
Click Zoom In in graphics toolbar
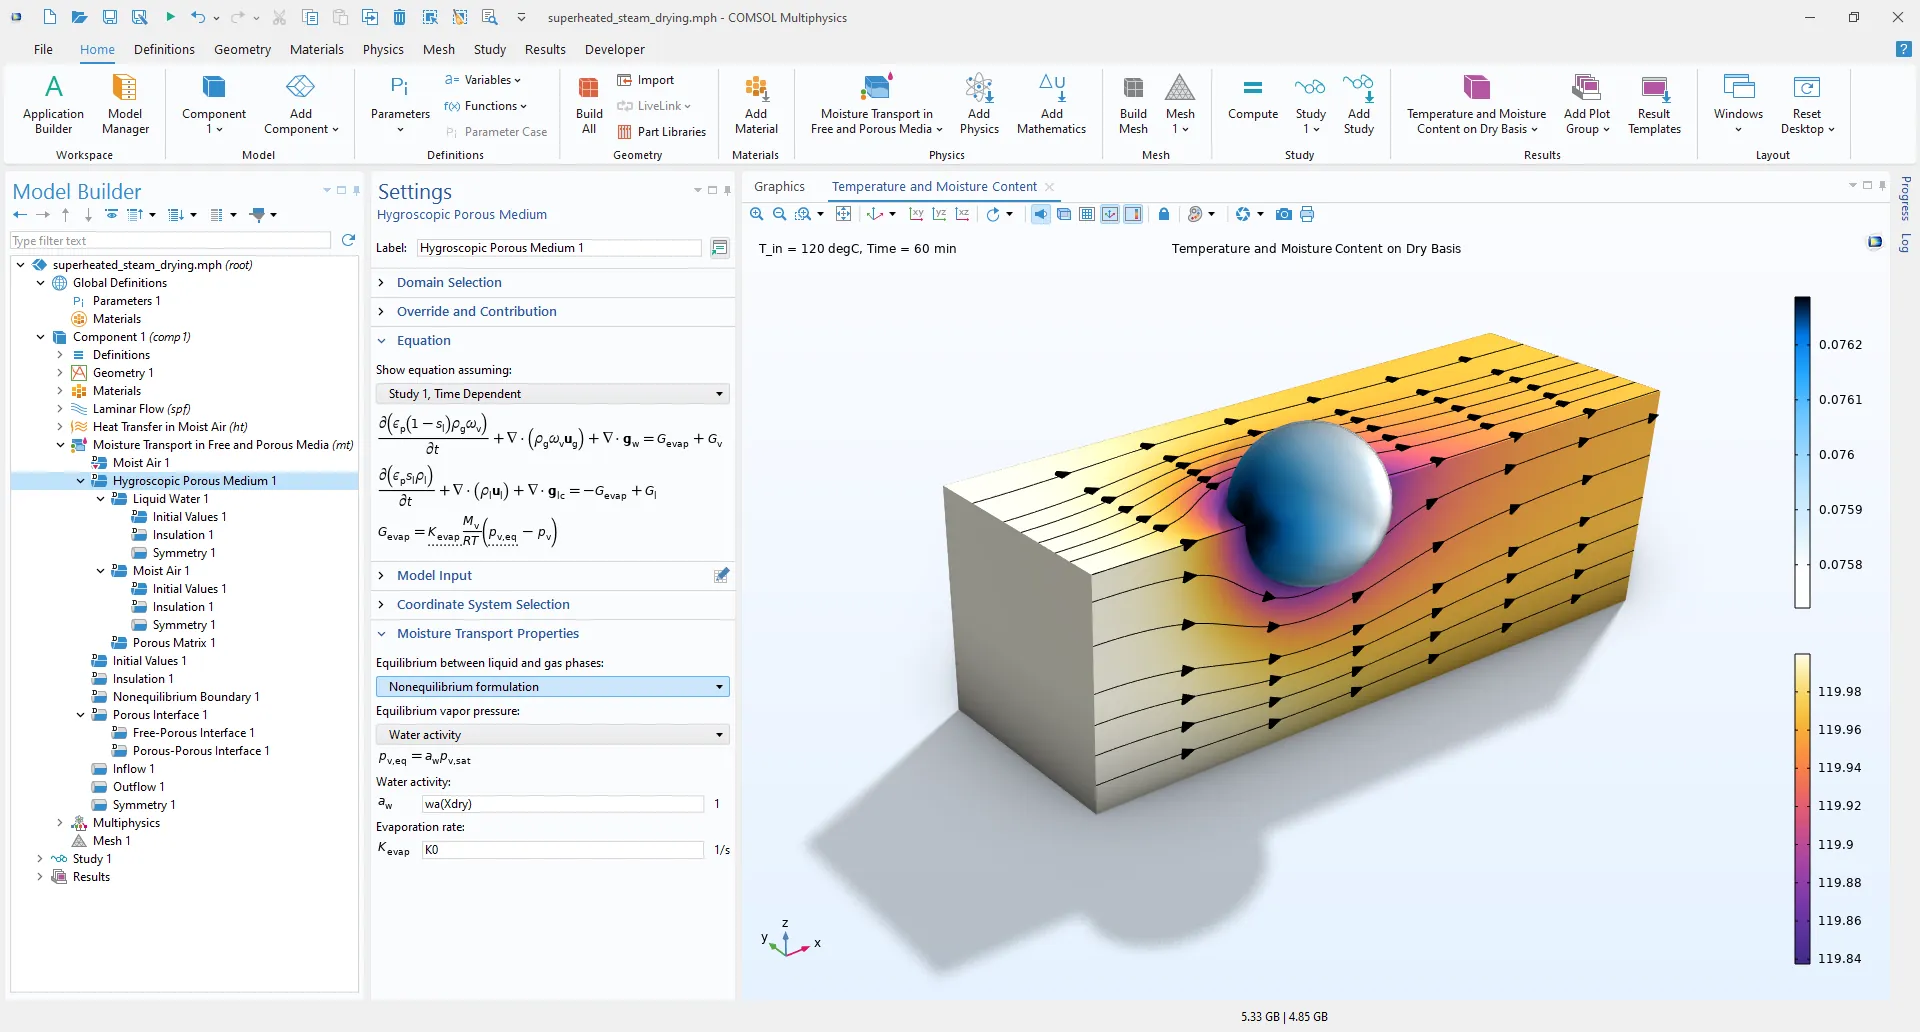[x=757, y=214]
